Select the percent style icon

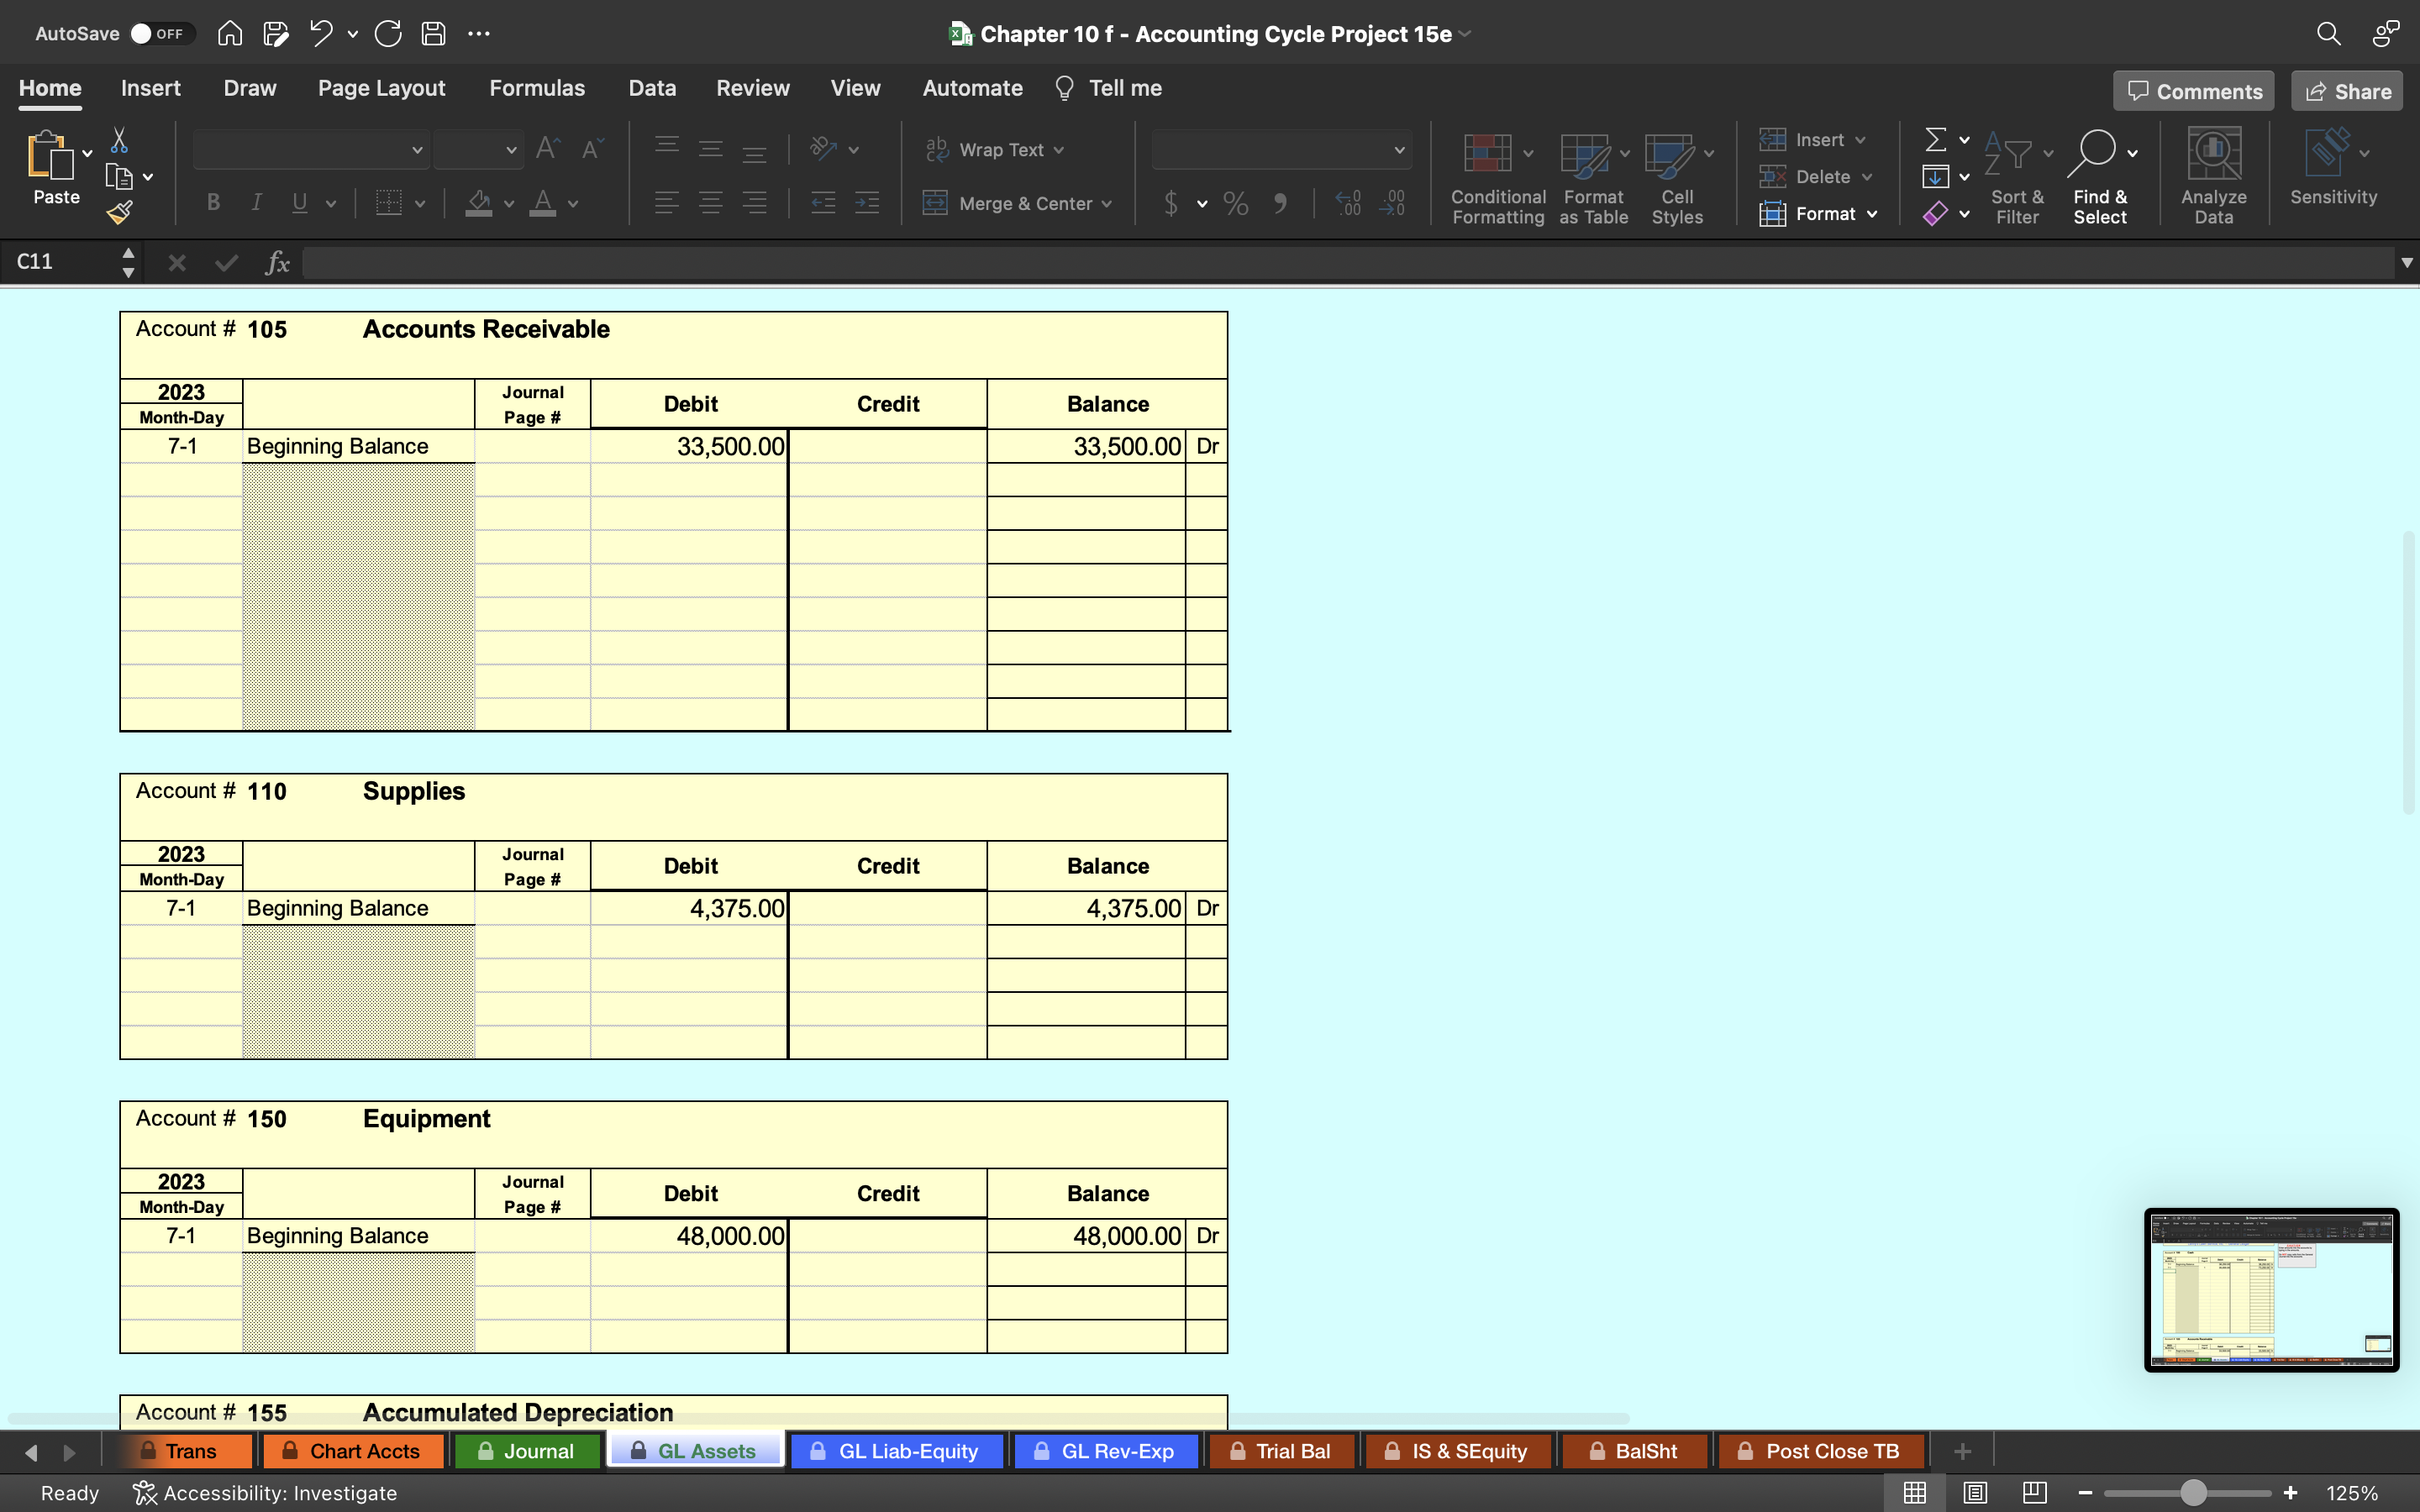click(x=1235, y=204)
